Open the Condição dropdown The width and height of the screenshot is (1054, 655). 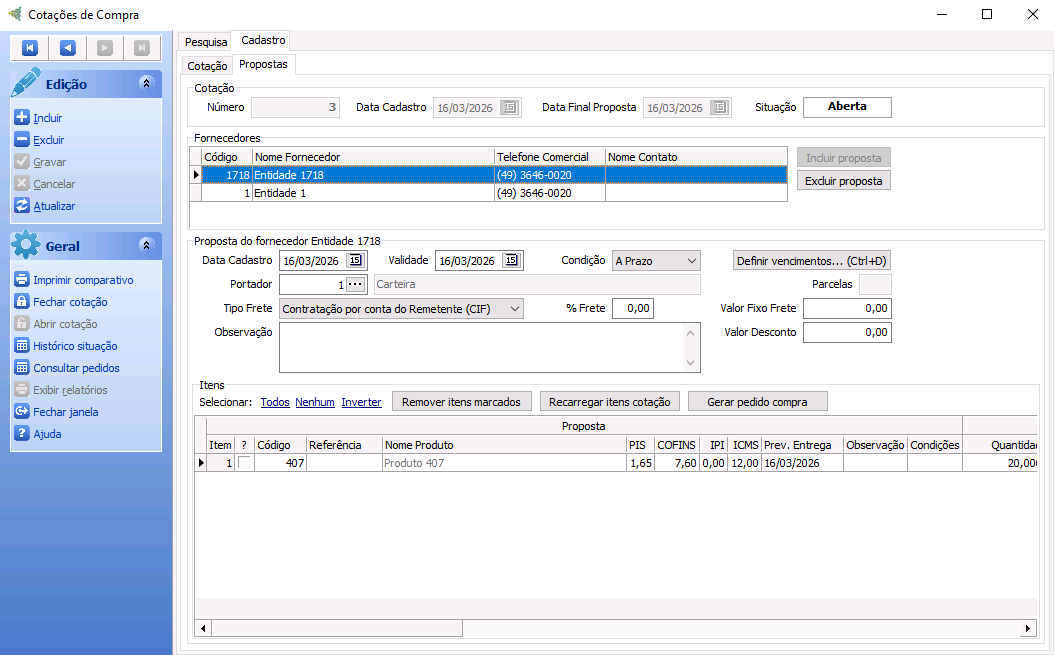(x=691, y=261)
